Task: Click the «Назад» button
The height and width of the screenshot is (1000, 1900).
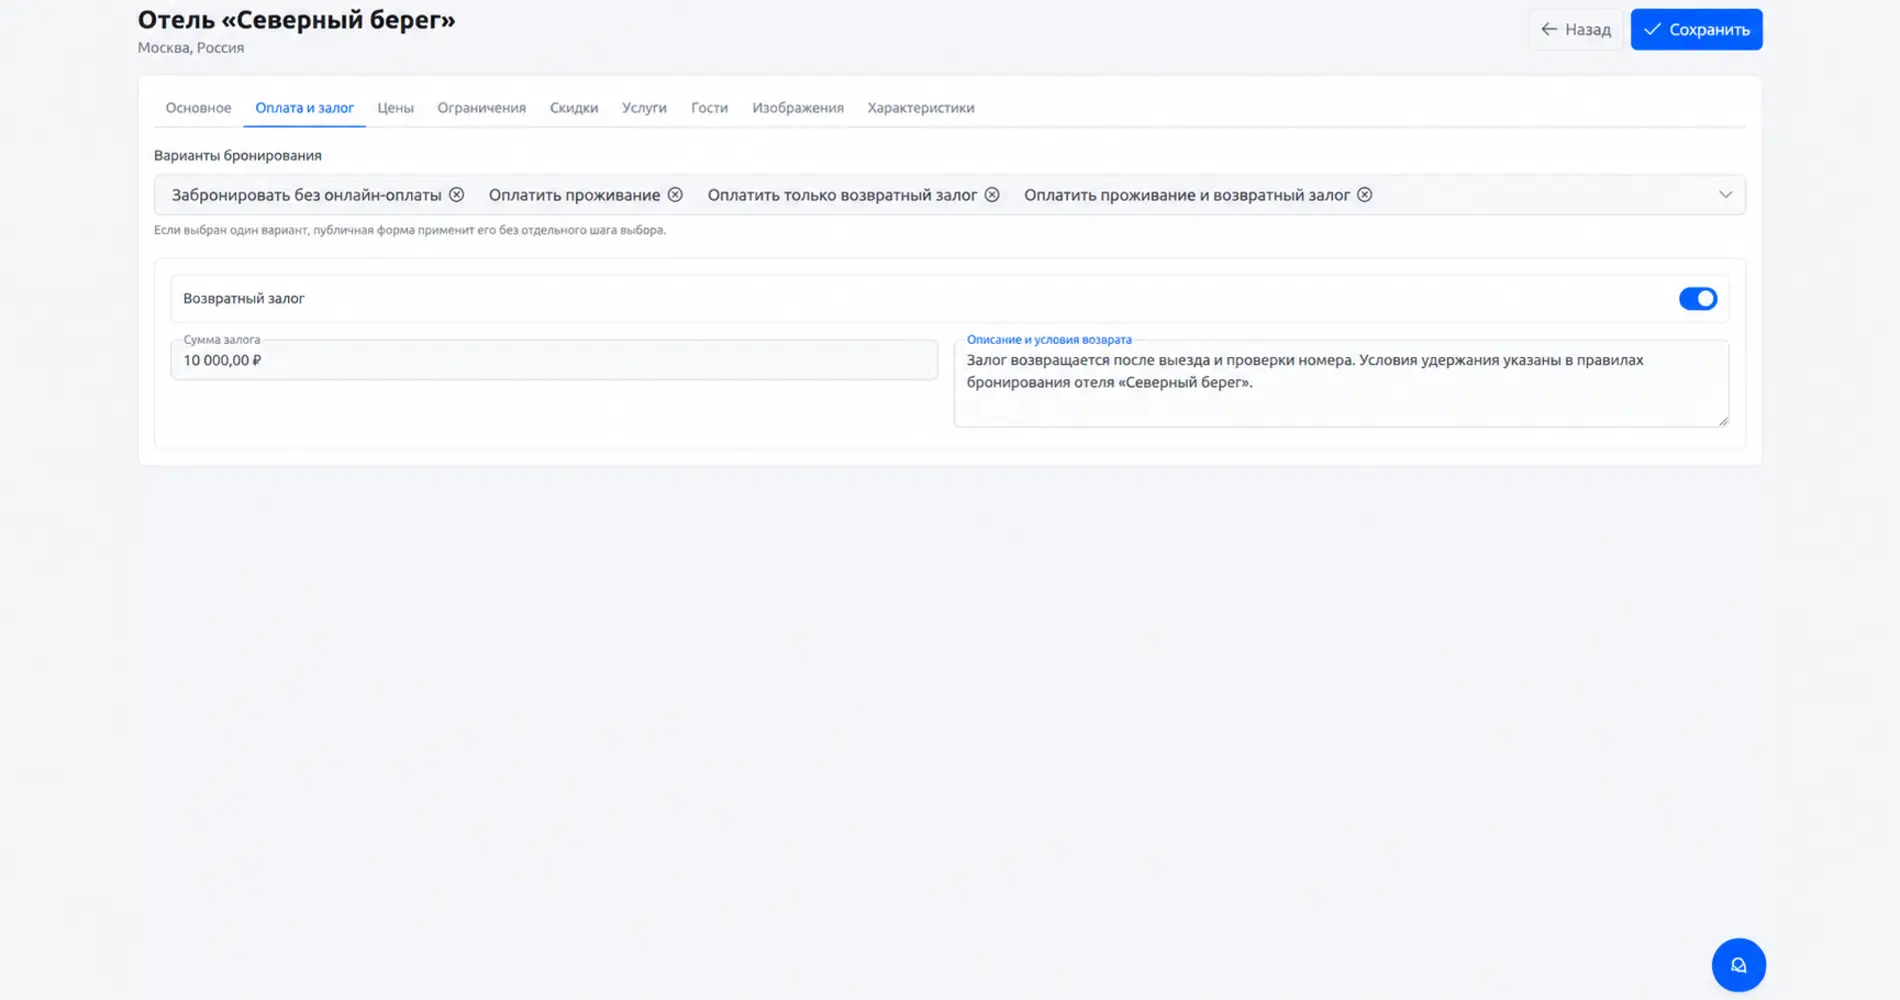Action: (x=1575, y=30)
